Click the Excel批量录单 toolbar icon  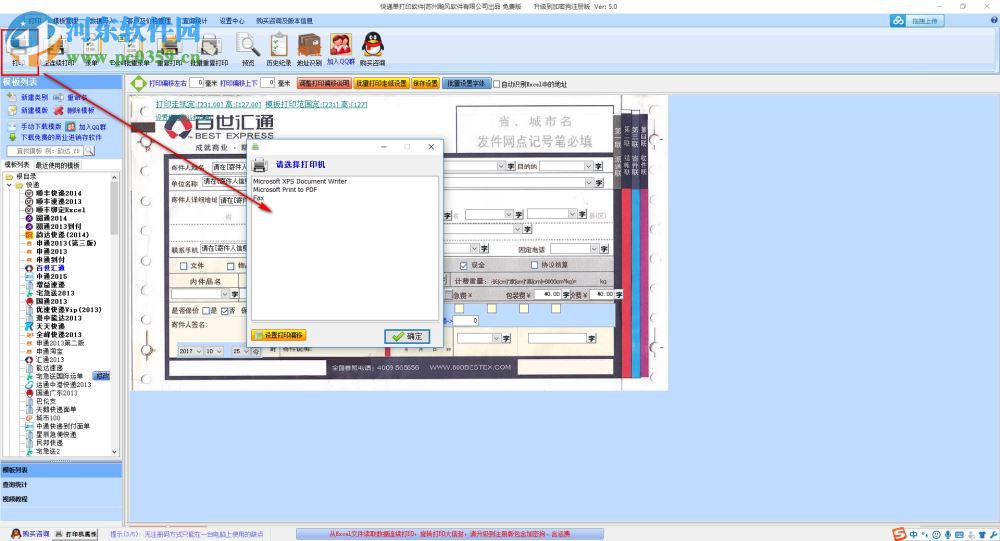(129, 50)
